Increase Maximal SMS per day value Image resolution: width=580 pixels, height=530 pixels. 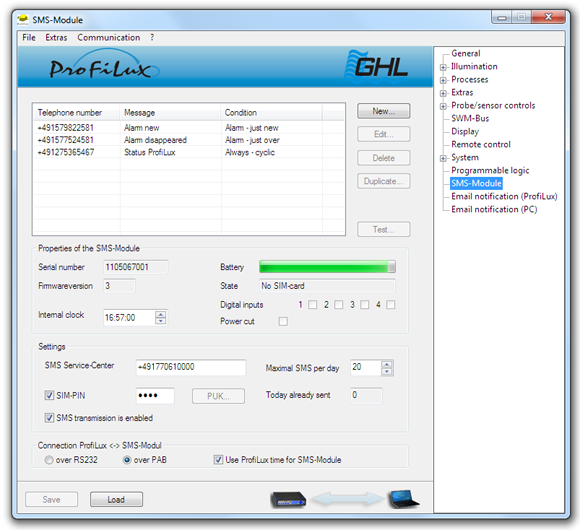pos(387,364)
